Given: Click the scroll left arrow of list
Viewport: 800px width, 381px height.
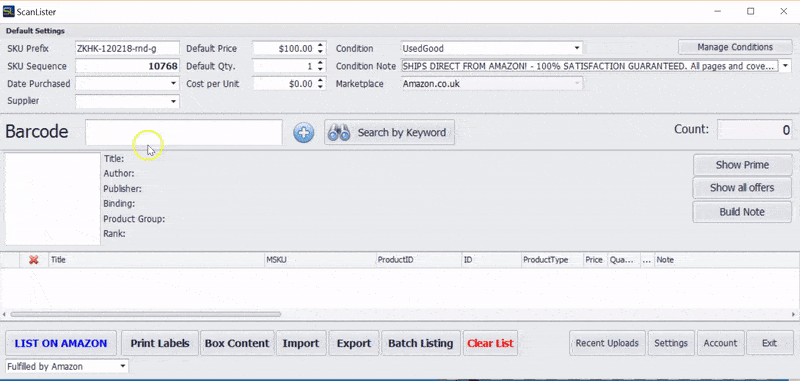Looking at the screenshot, I should pos(4,314).
